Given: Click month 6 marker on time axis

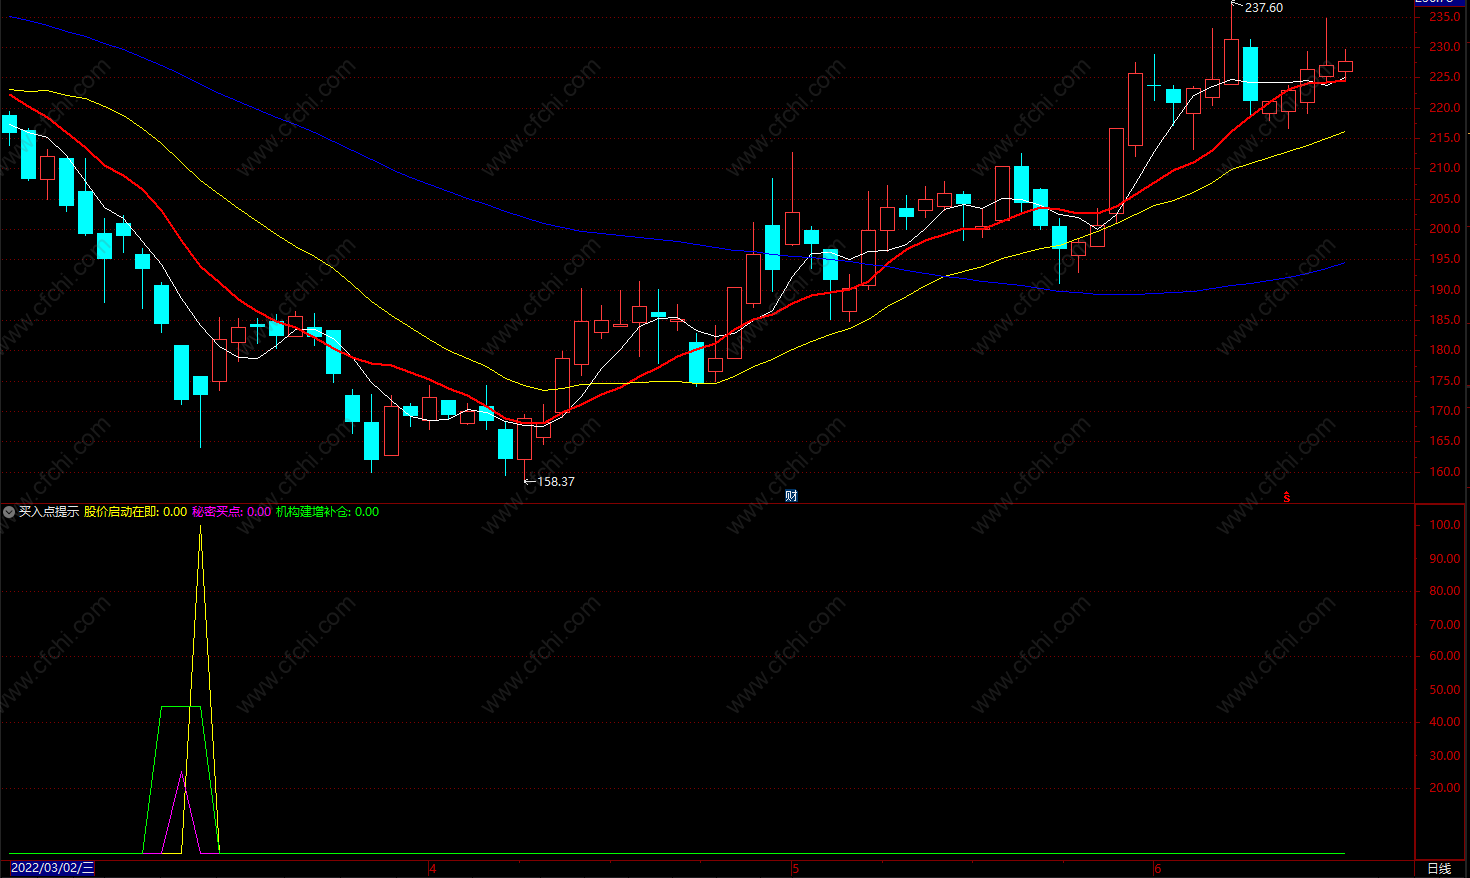Looking at the screenshot, I should coord(1158,868).
